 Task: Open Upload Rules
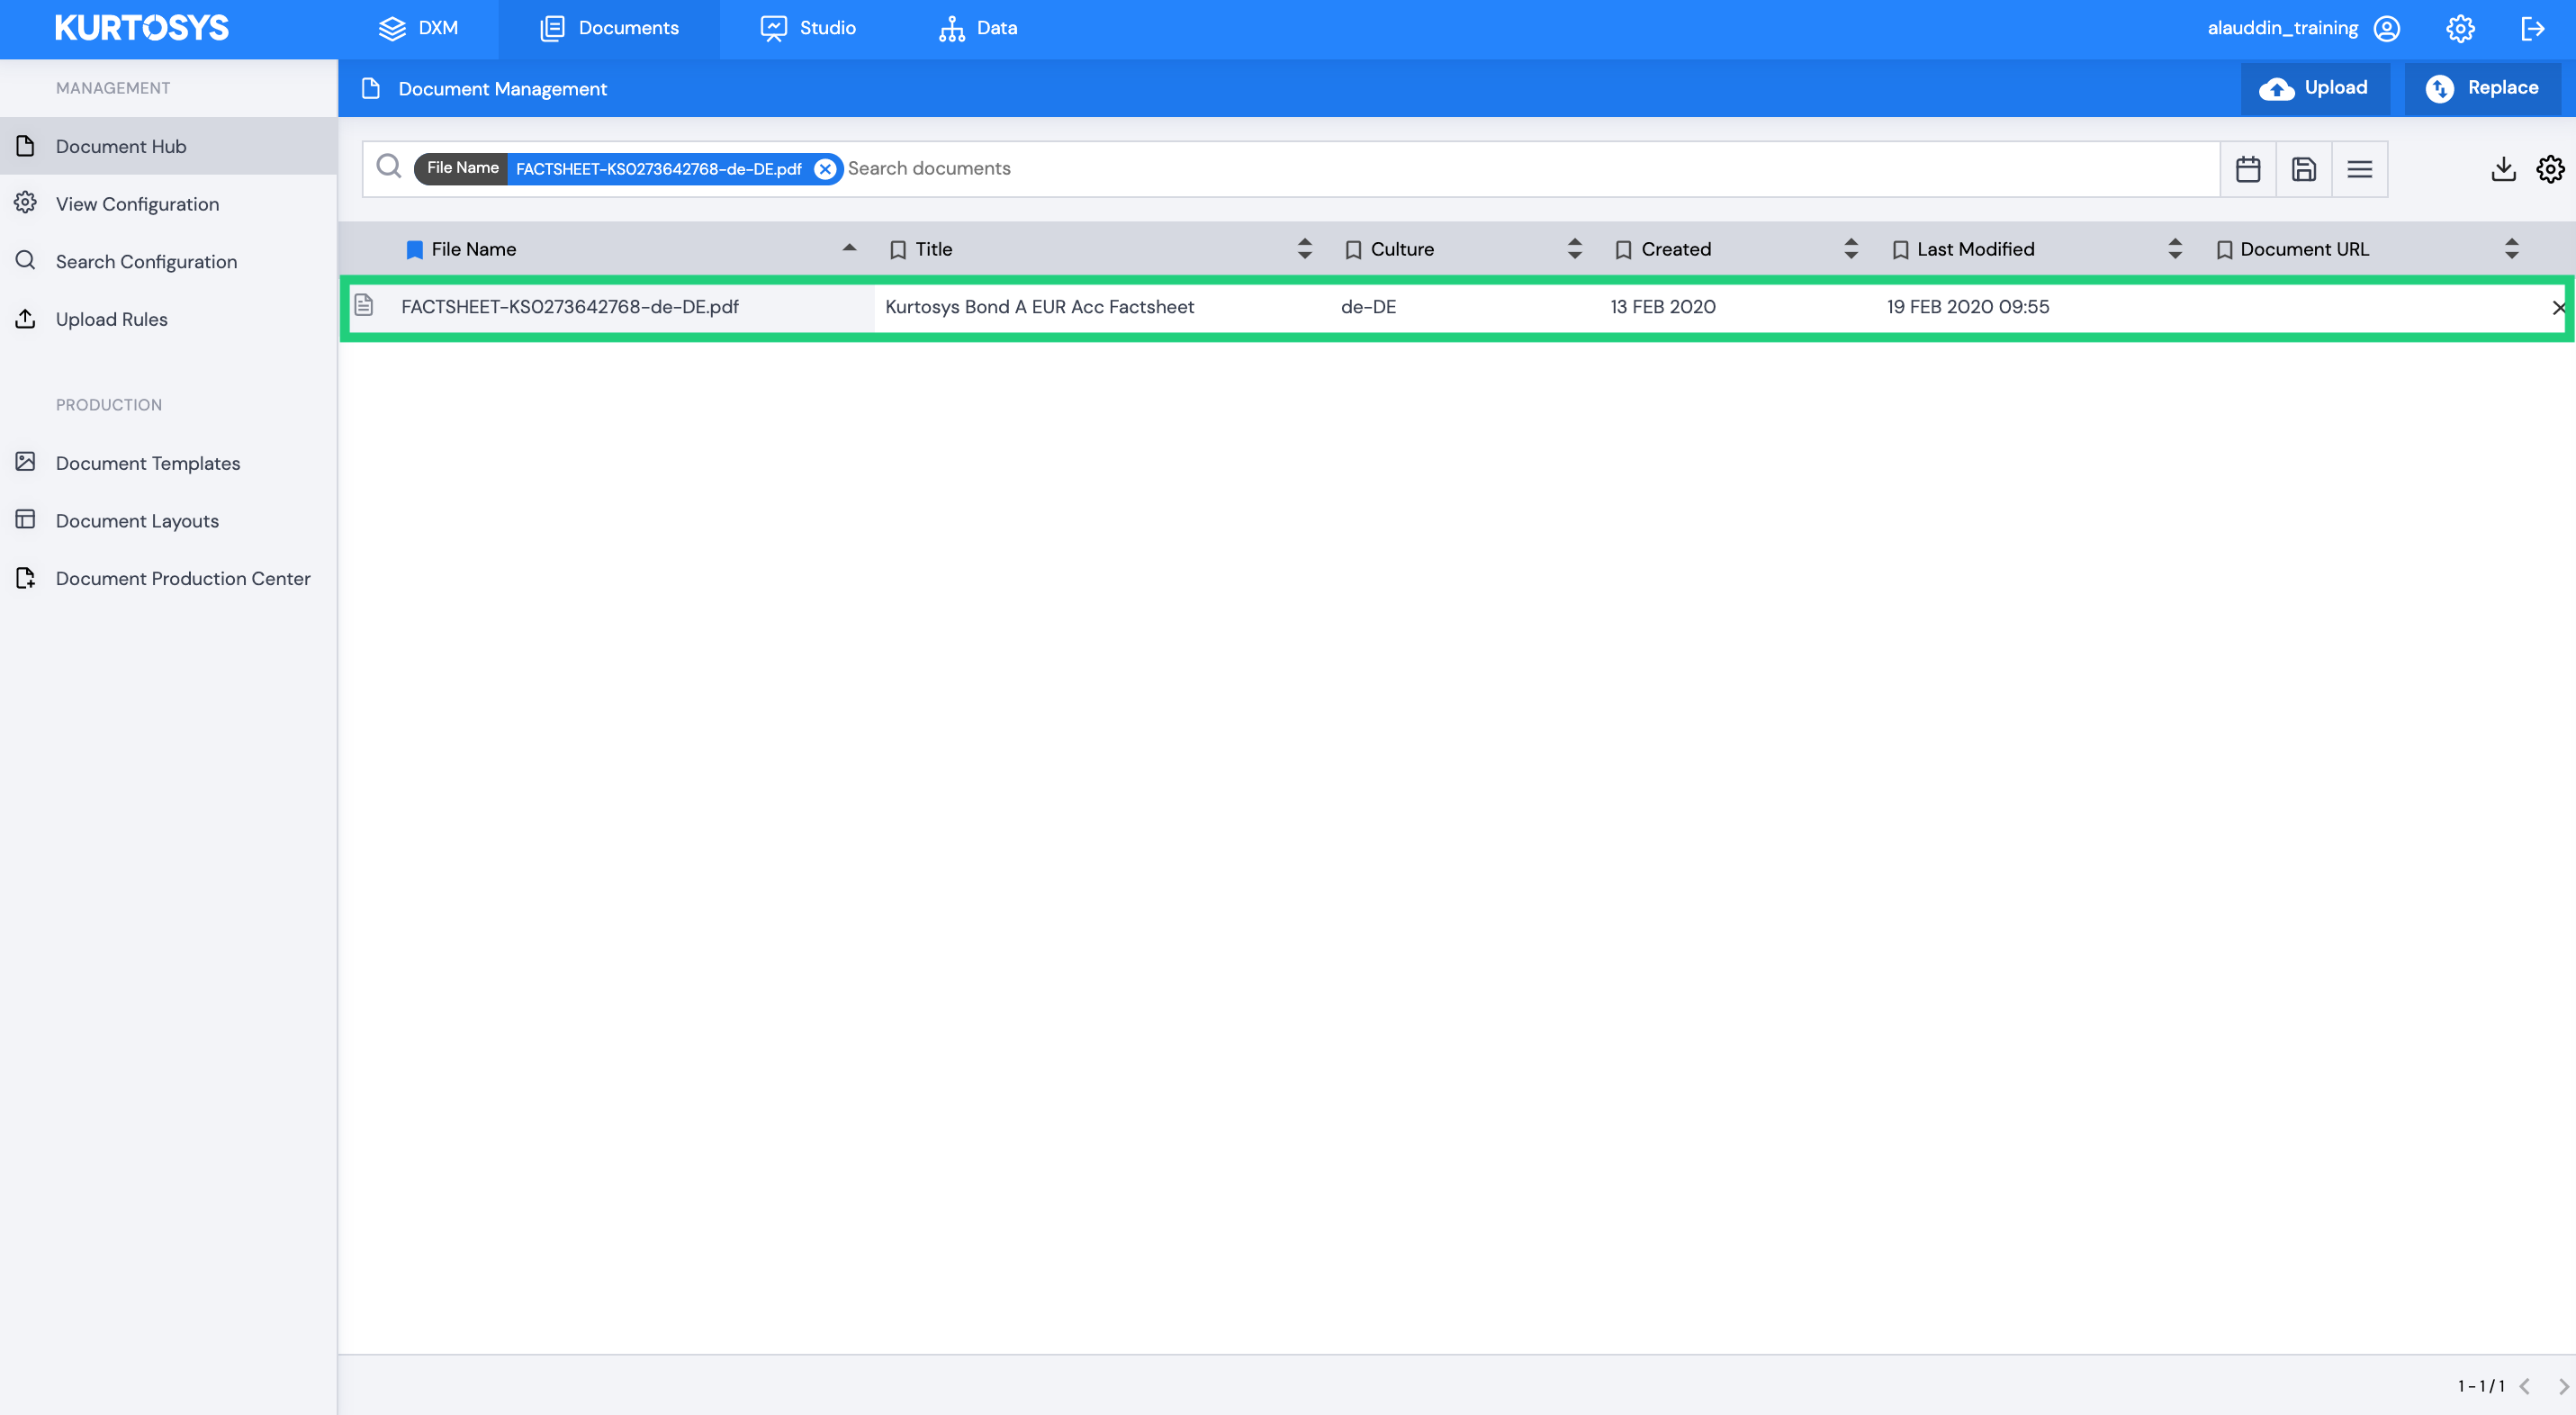[168, 319]
